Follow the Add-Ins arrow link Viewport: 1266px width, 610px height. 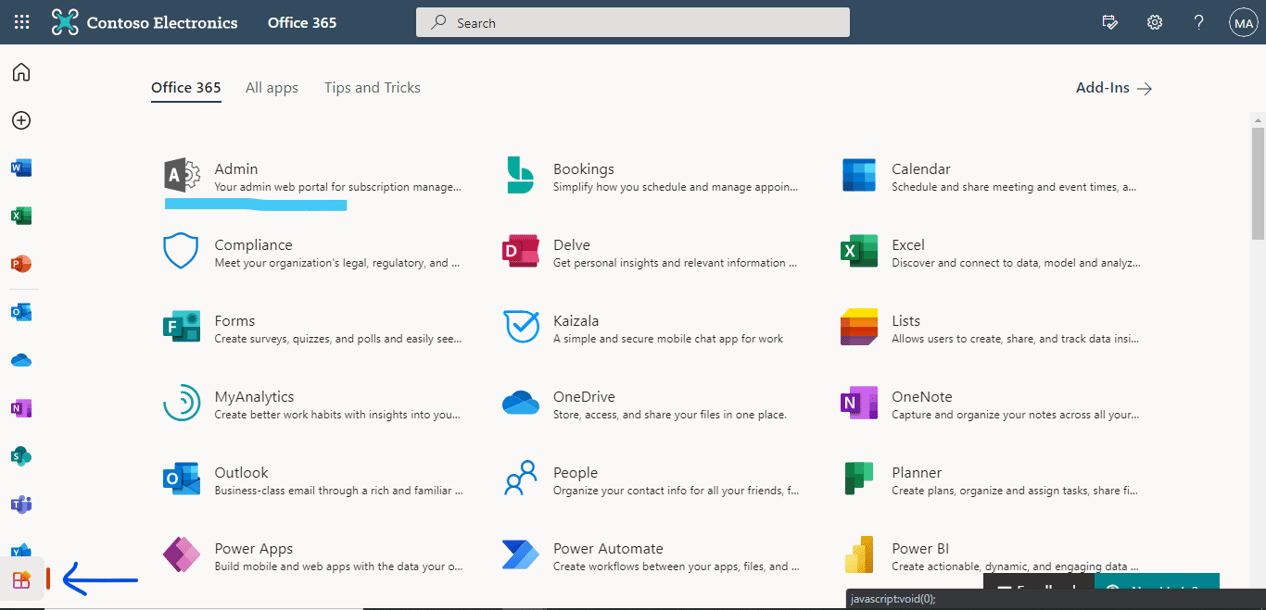tap(1114, 88)
